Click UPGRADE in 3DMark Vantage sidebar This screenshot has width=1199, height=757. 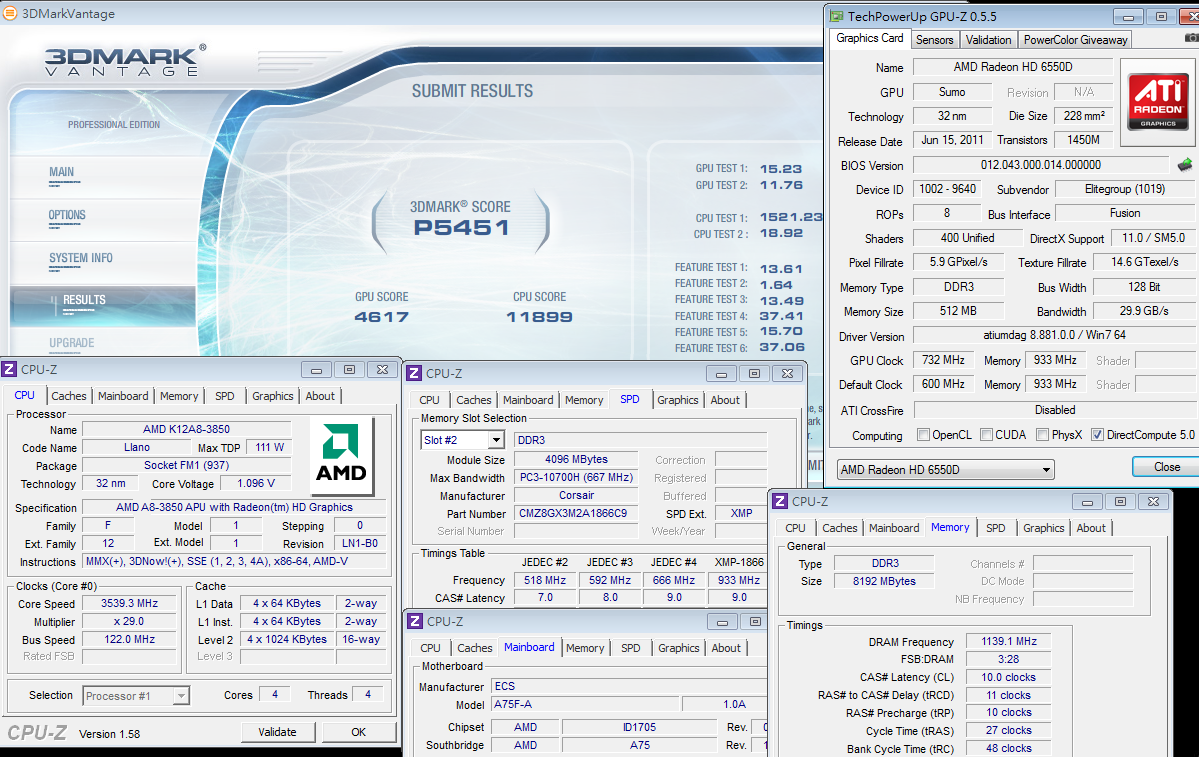tap(72, 343)
